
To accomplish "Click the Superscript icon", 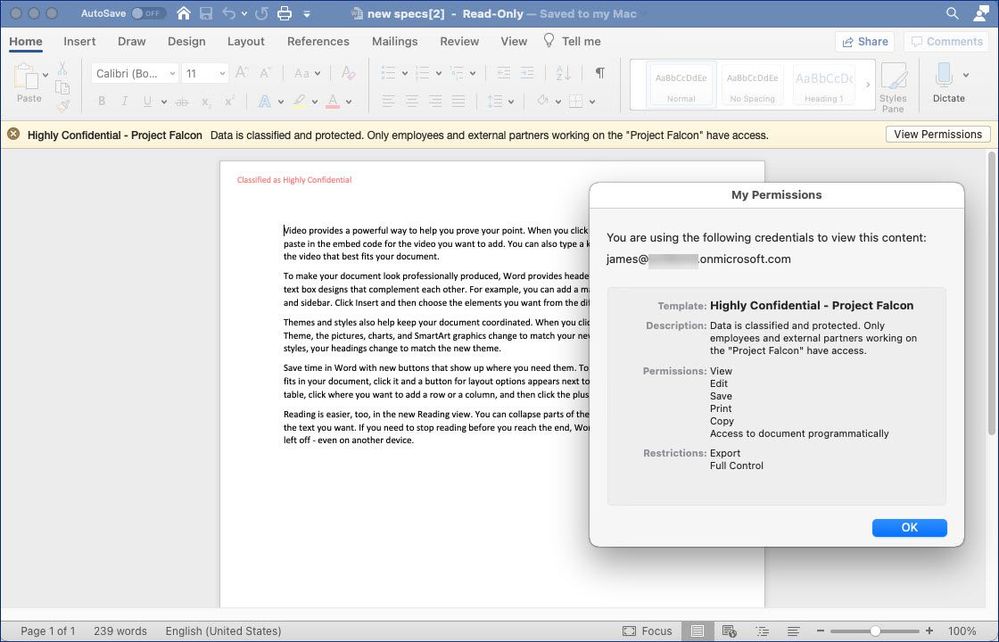I will tap(229, 101).
